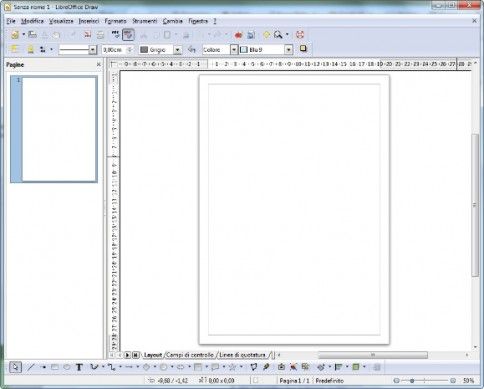Click the Navigator star icon
Image resolution: width=484 pixels, height=389 pixels.
click(266, 35)
